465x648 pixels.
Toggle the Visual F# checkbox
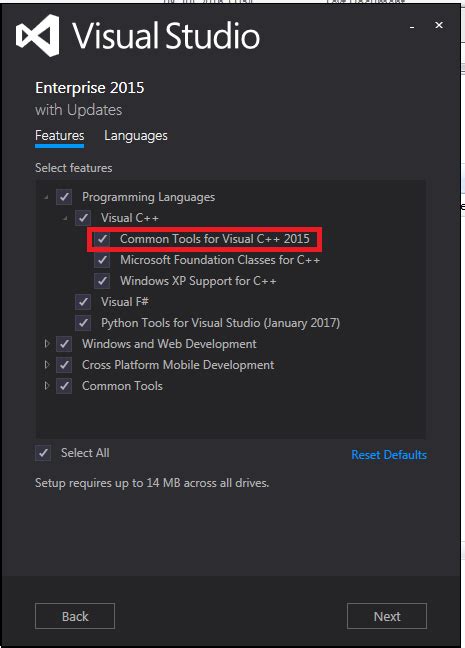click(83, 302)
